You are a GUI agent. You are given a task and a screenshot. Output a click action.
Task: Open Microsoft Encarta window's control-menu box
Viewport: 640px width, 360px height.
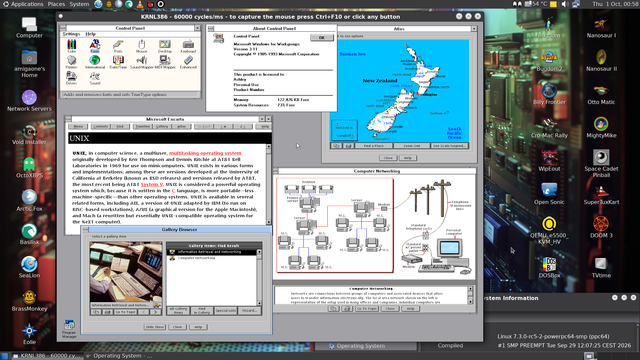pyautogui.click(x=68, y=119)
